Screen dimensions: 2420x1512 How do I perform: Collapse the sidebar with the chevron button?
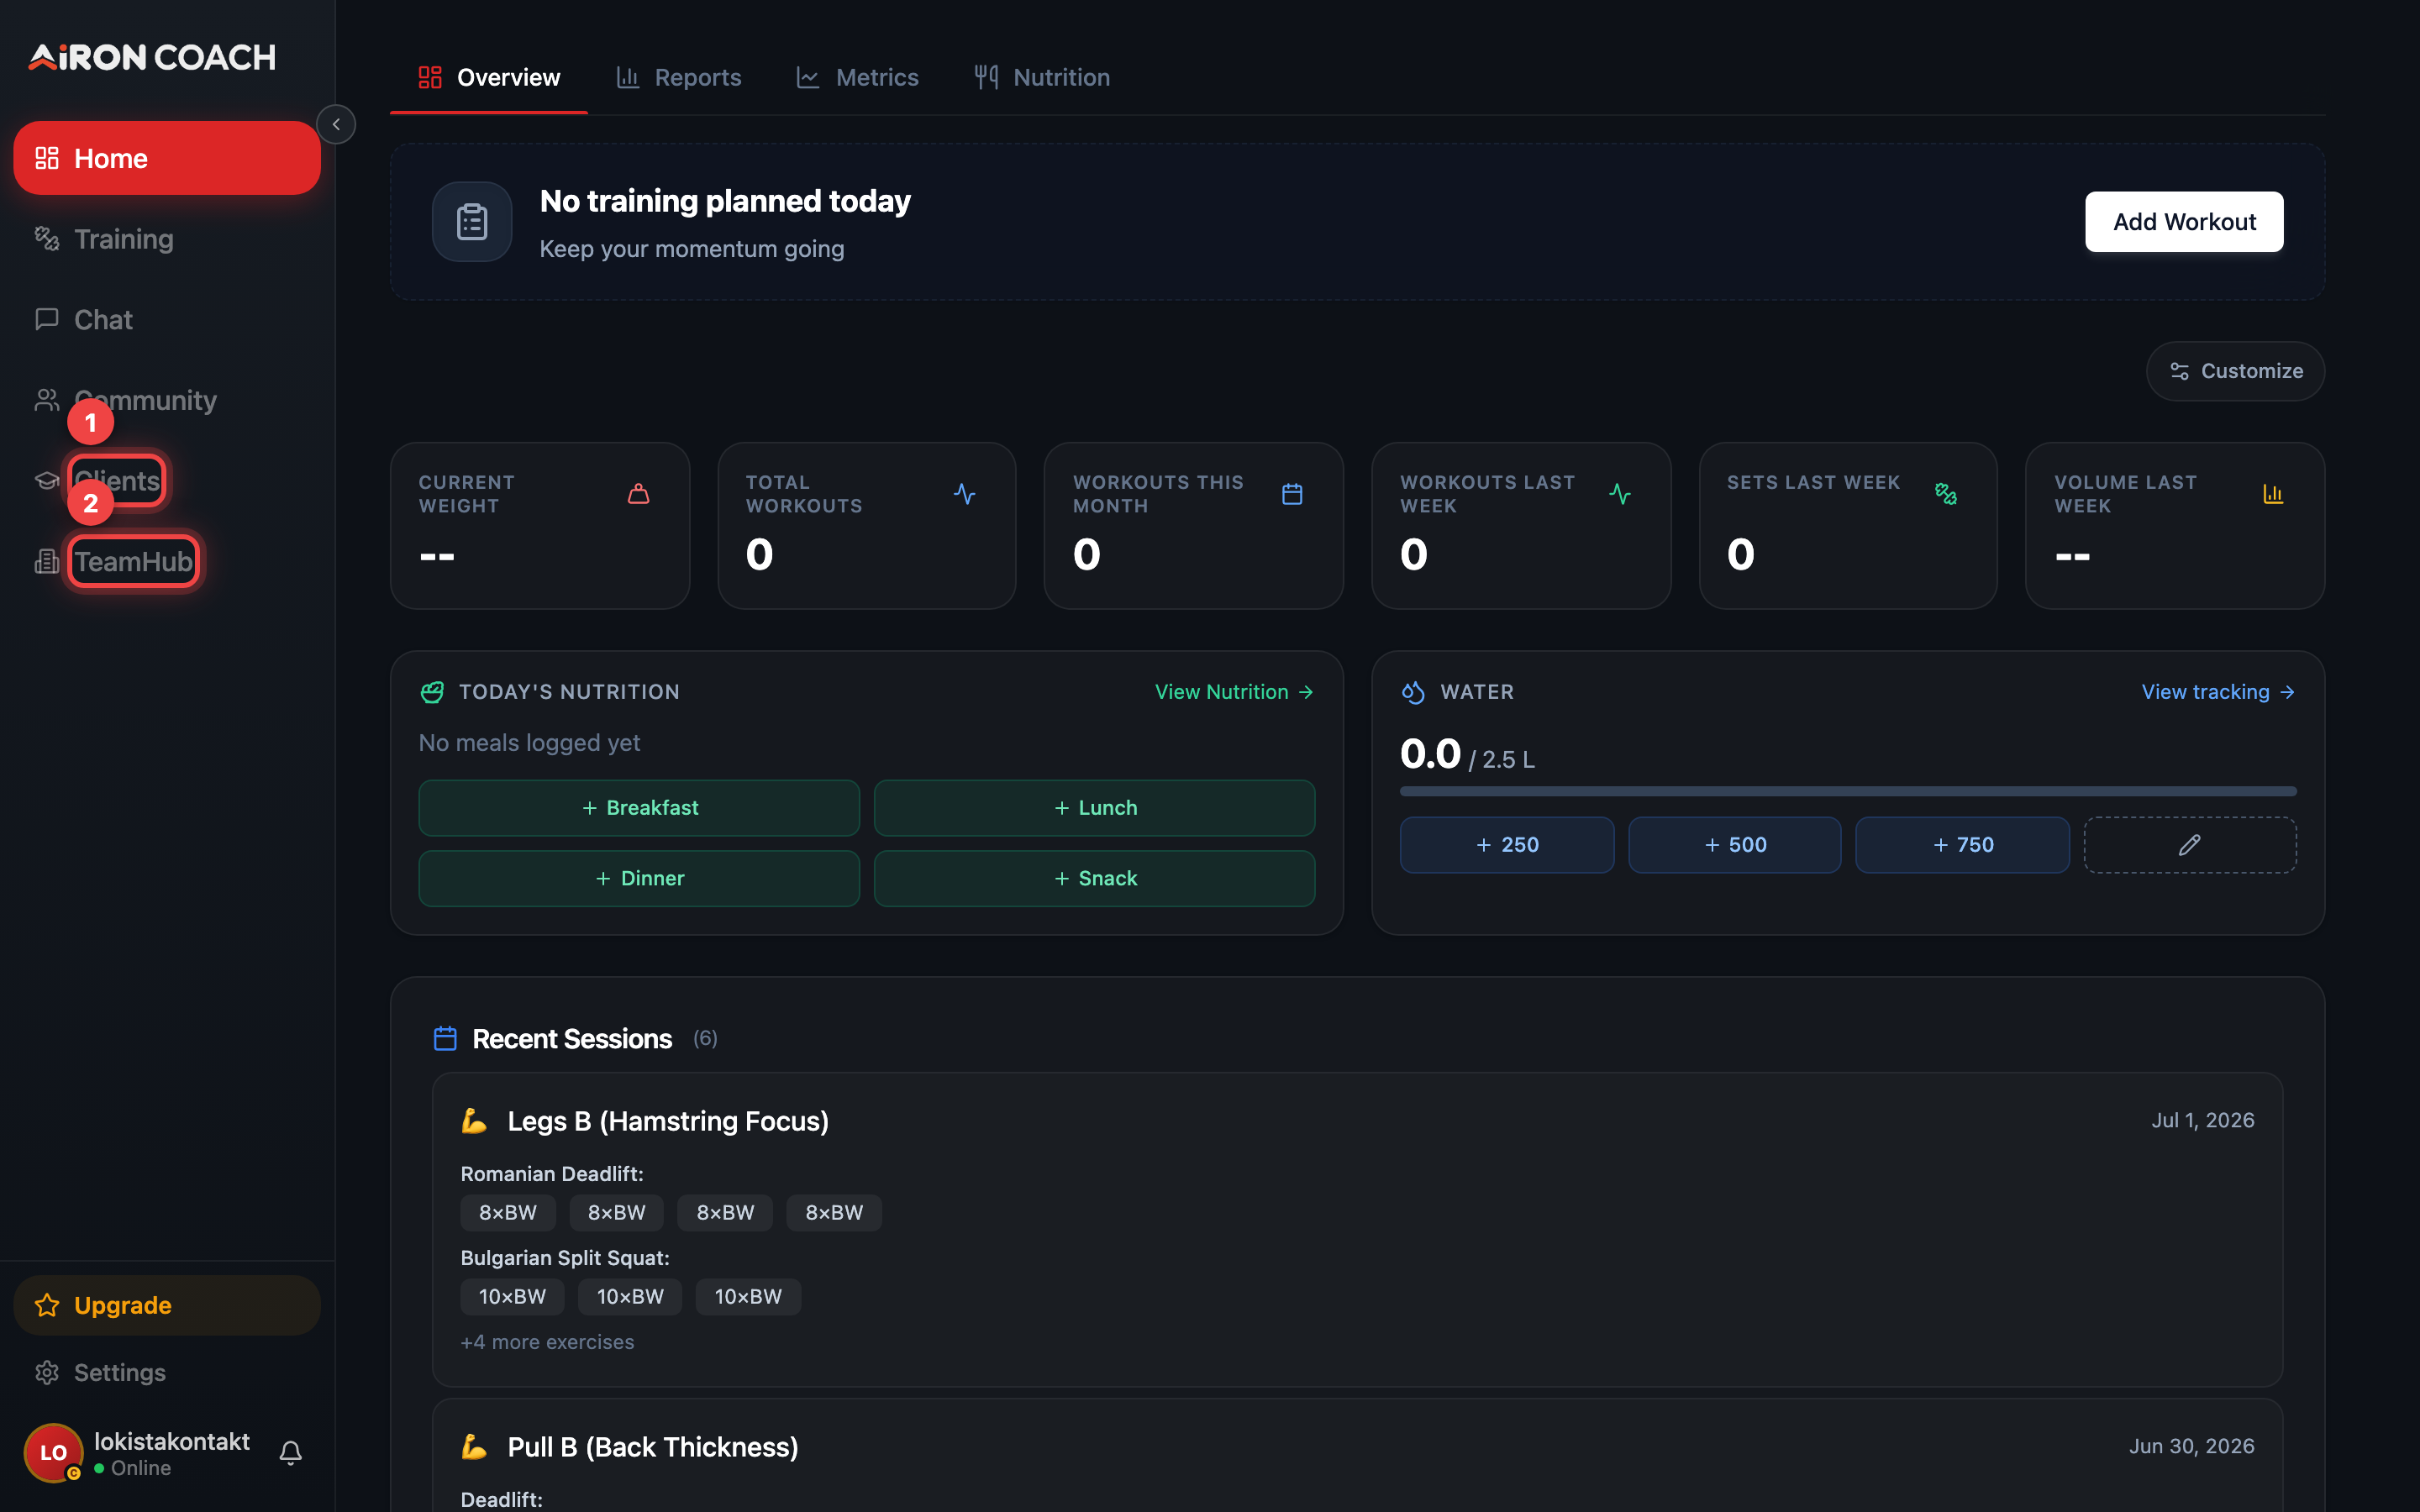(x=336, y=124)
